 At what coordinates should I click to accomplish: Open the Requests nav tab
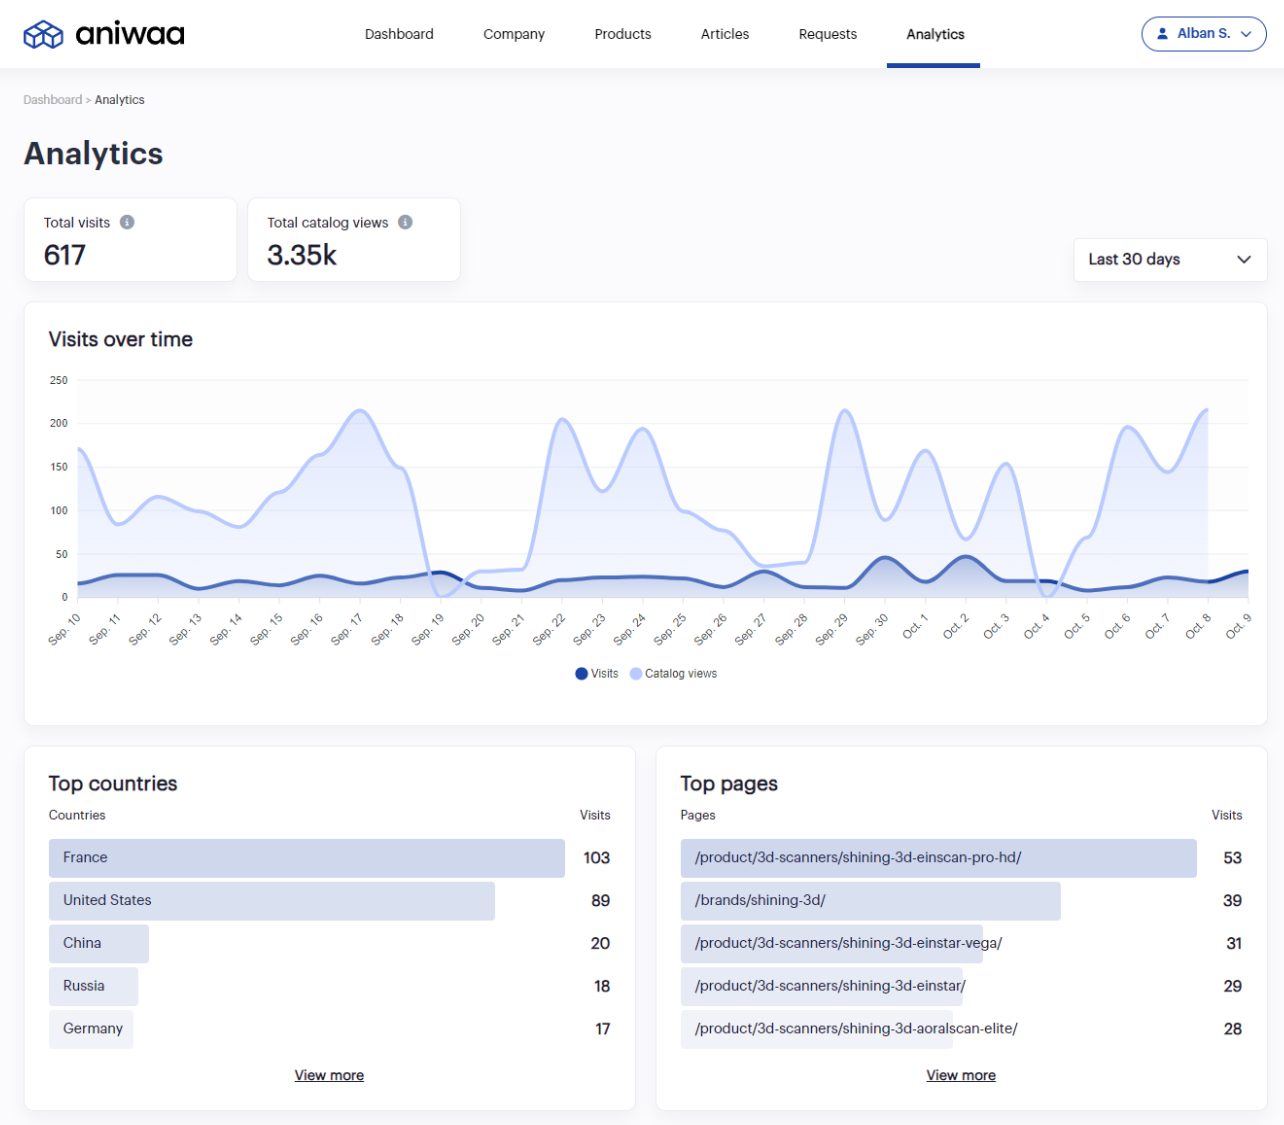pyautogui.click(x=828, y=34)
